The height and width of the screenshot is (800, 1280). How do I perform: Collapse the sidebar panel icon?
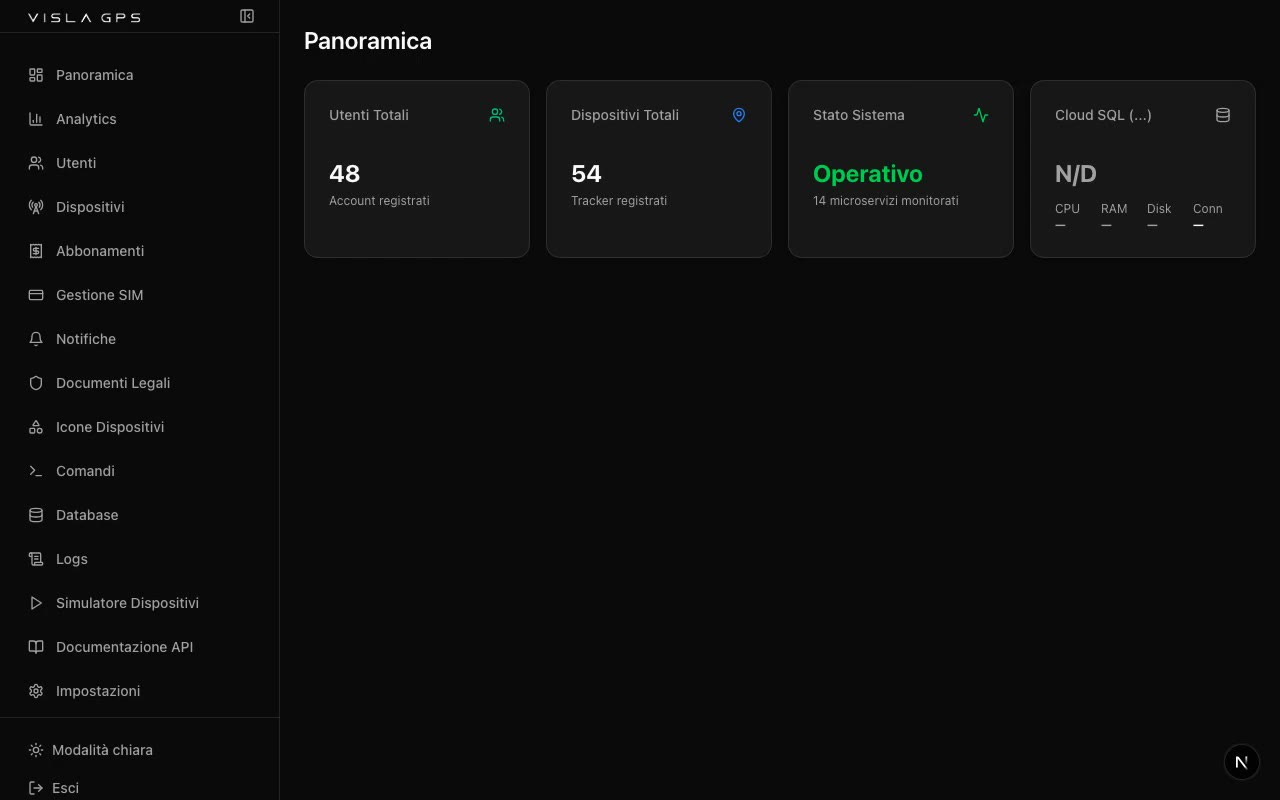pyautogui.click(x=247, y=16)
